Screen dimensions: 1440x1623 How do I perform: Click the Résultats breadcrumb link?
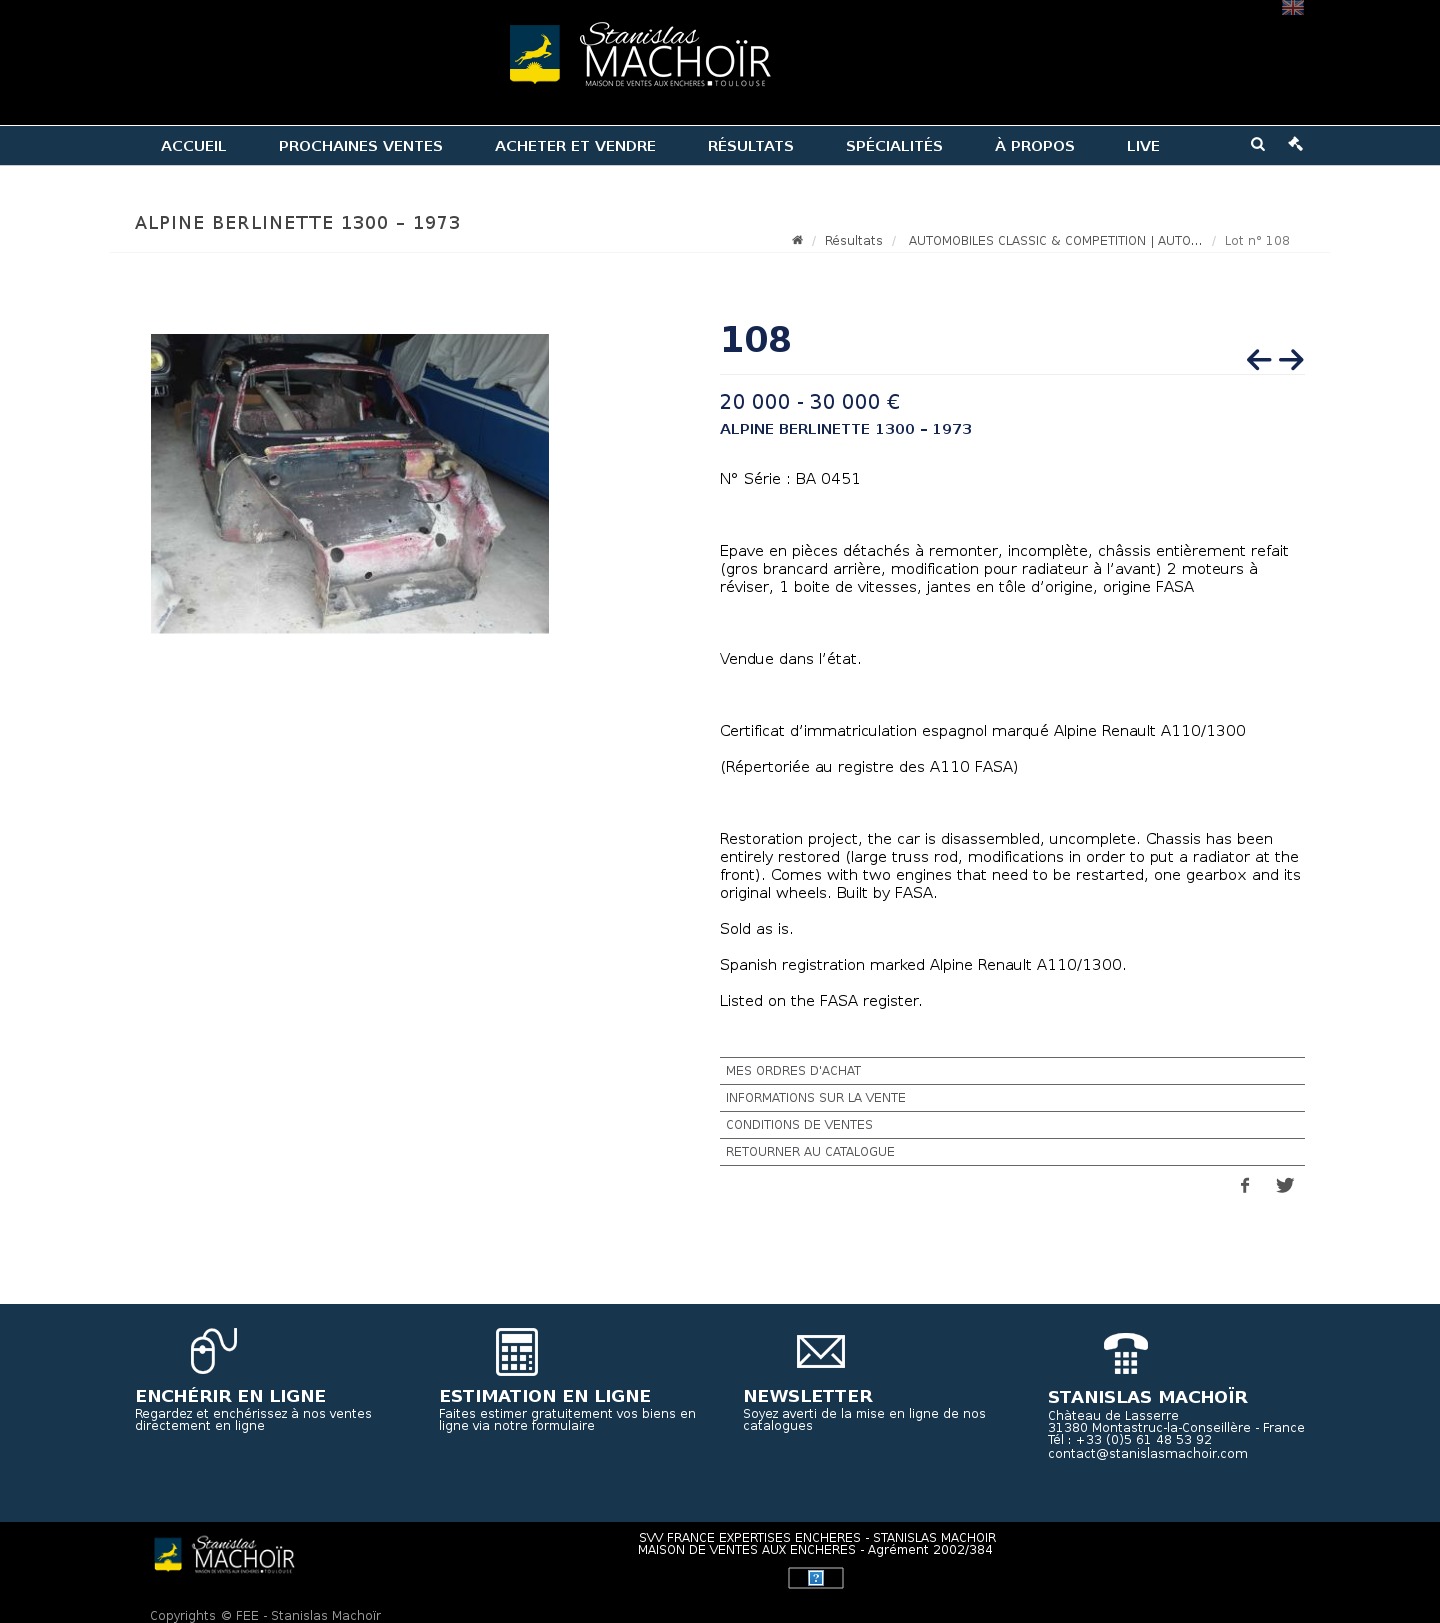coord(853,241)
